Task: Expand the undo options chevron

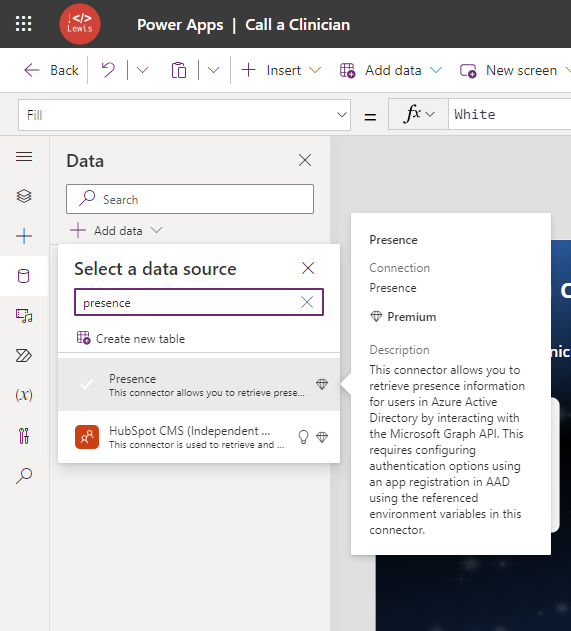Action: pyautogui.click(x=142, y=70)
